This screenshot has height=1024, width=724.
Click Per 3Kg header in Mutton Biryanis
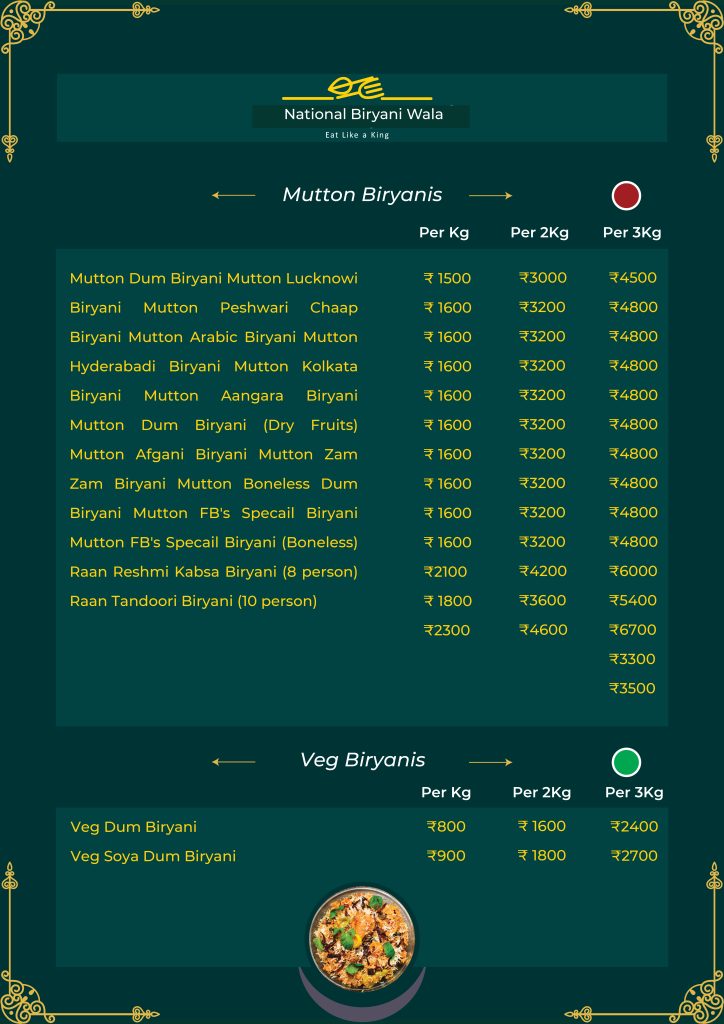point(632,233)
